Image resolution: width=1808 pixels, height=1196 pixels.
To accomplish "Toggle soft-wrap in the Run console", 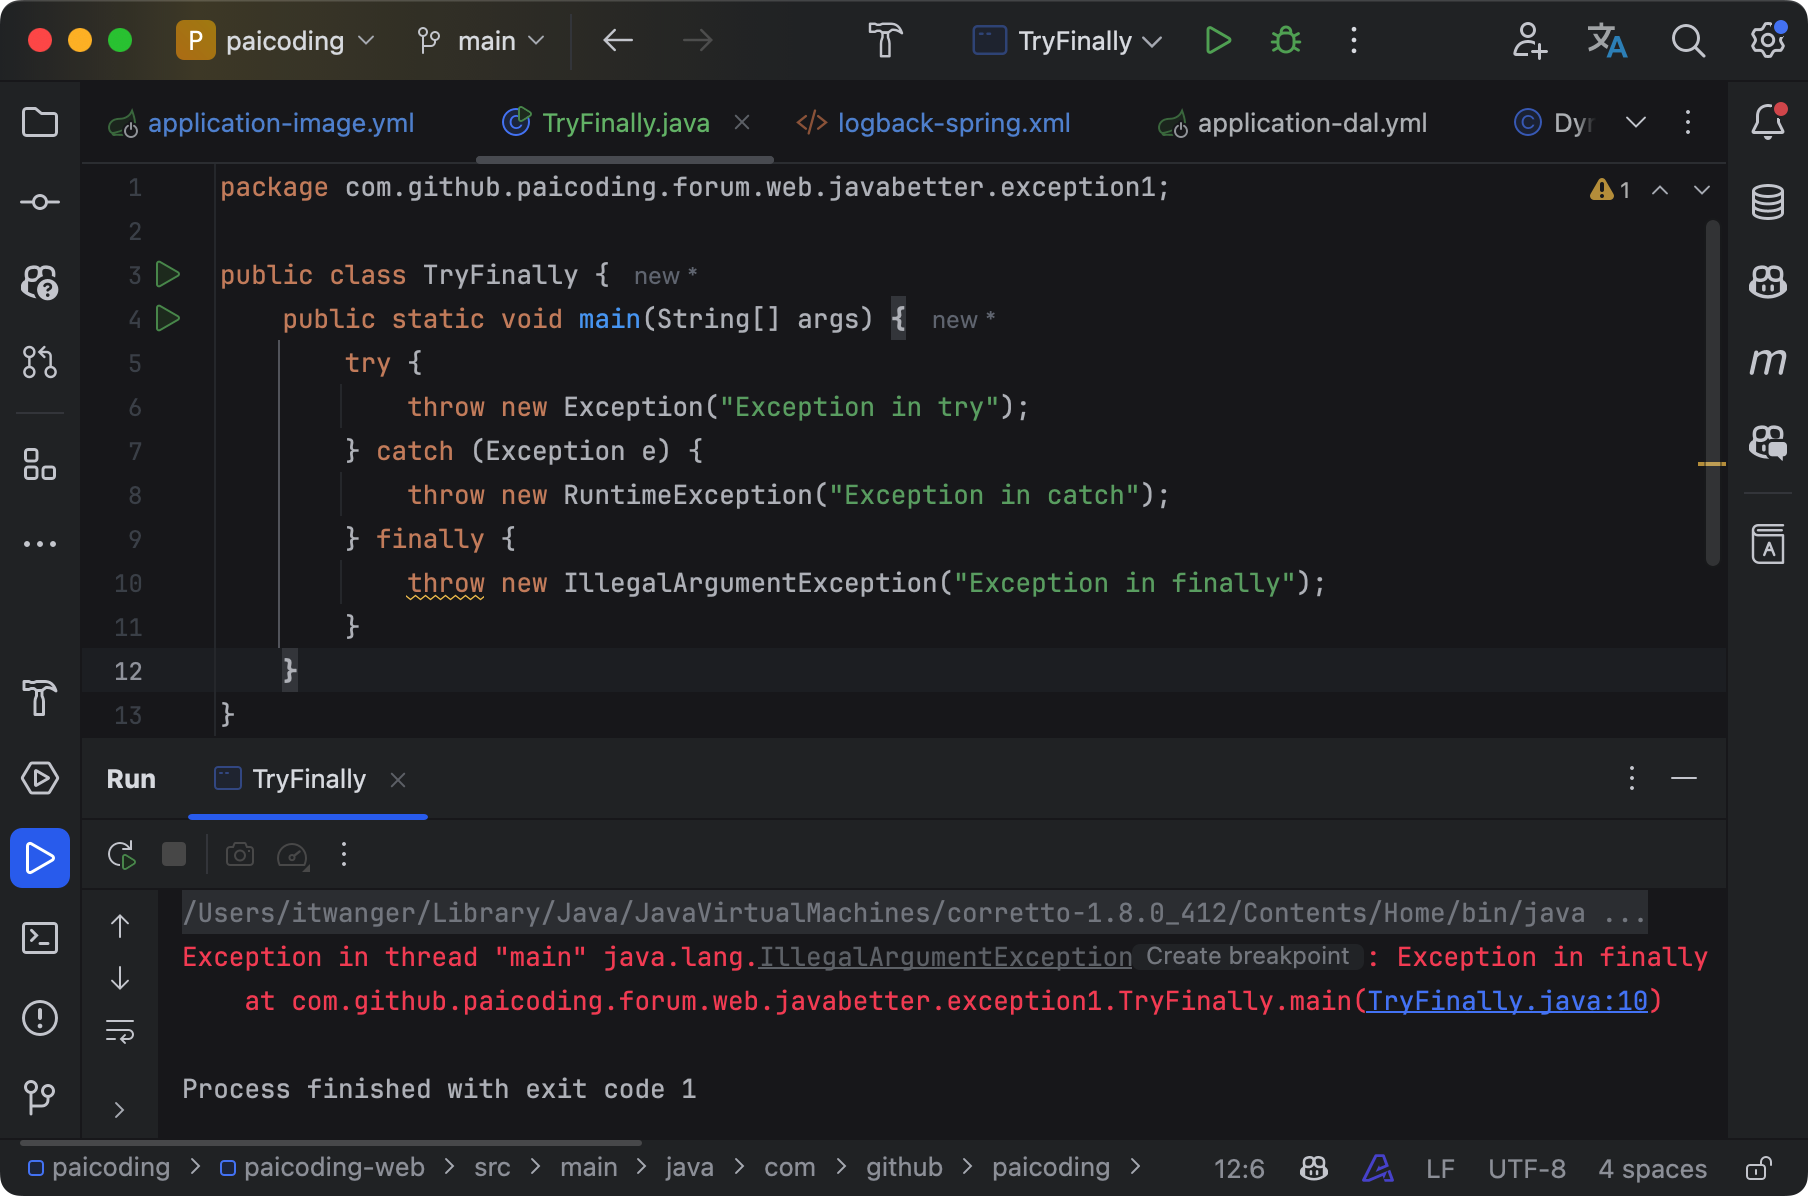I will 120,1031.
